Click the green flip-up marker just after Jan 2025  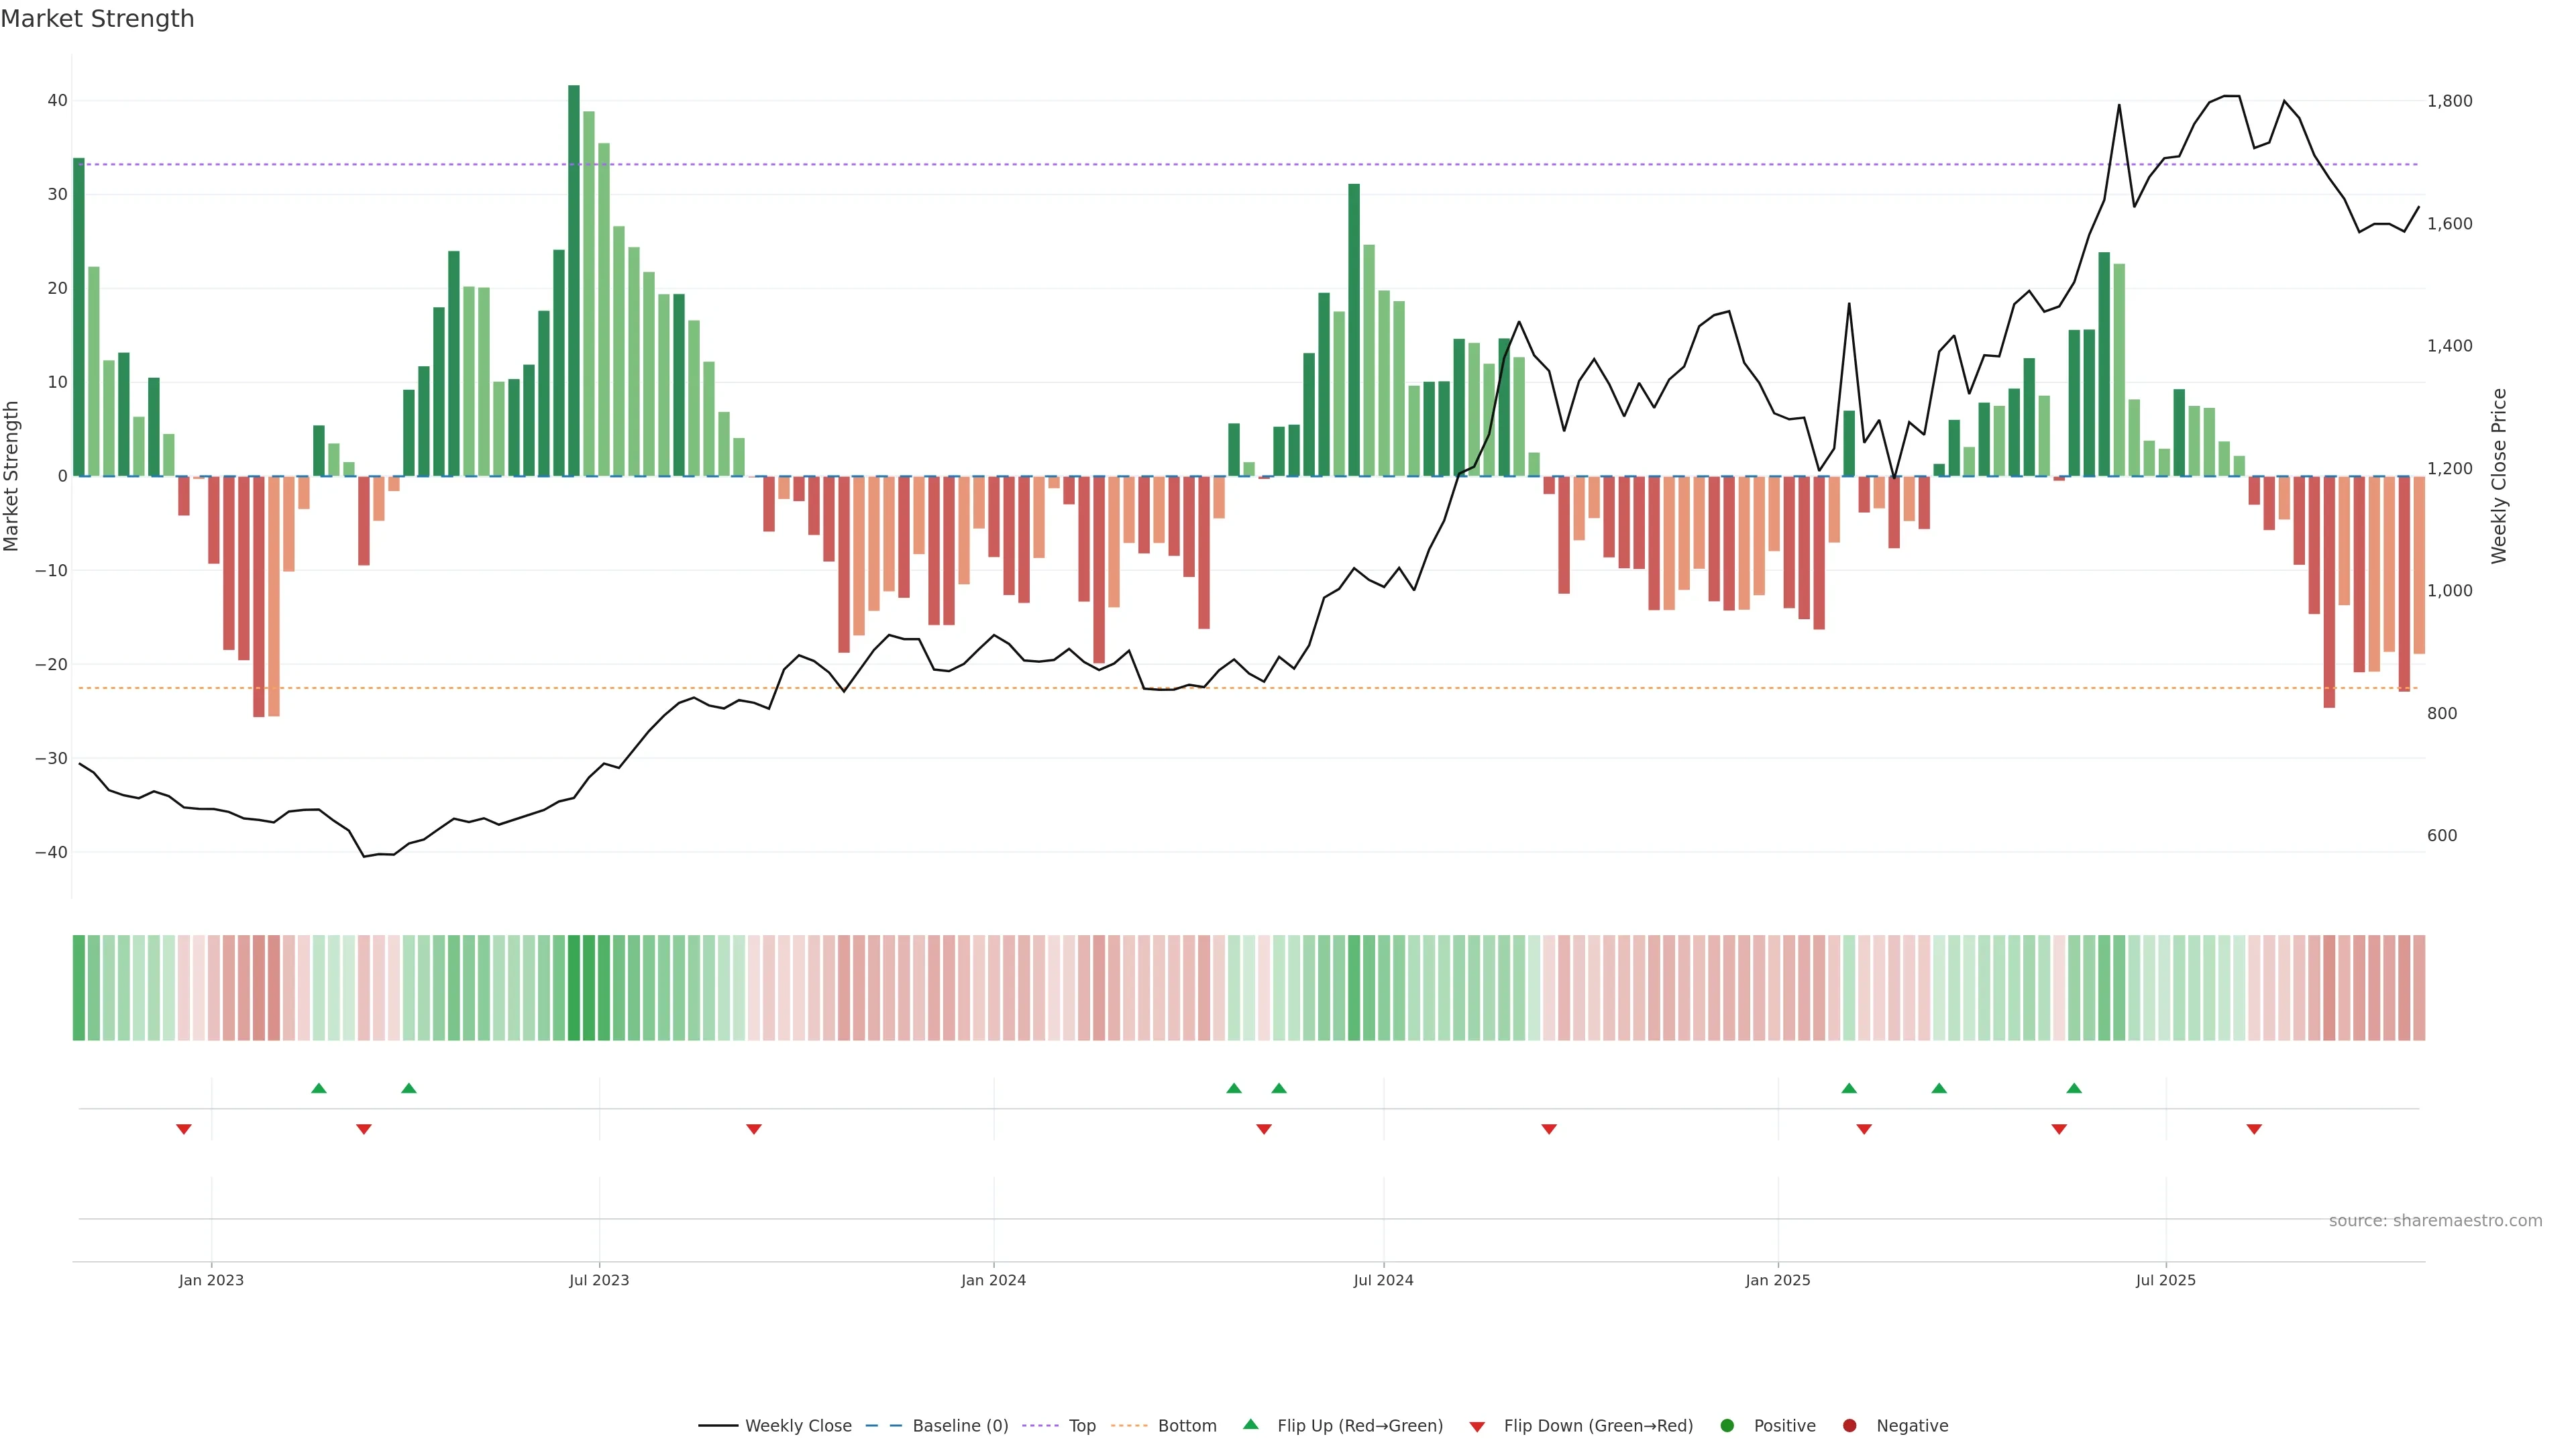[x=1849, y=1088]
